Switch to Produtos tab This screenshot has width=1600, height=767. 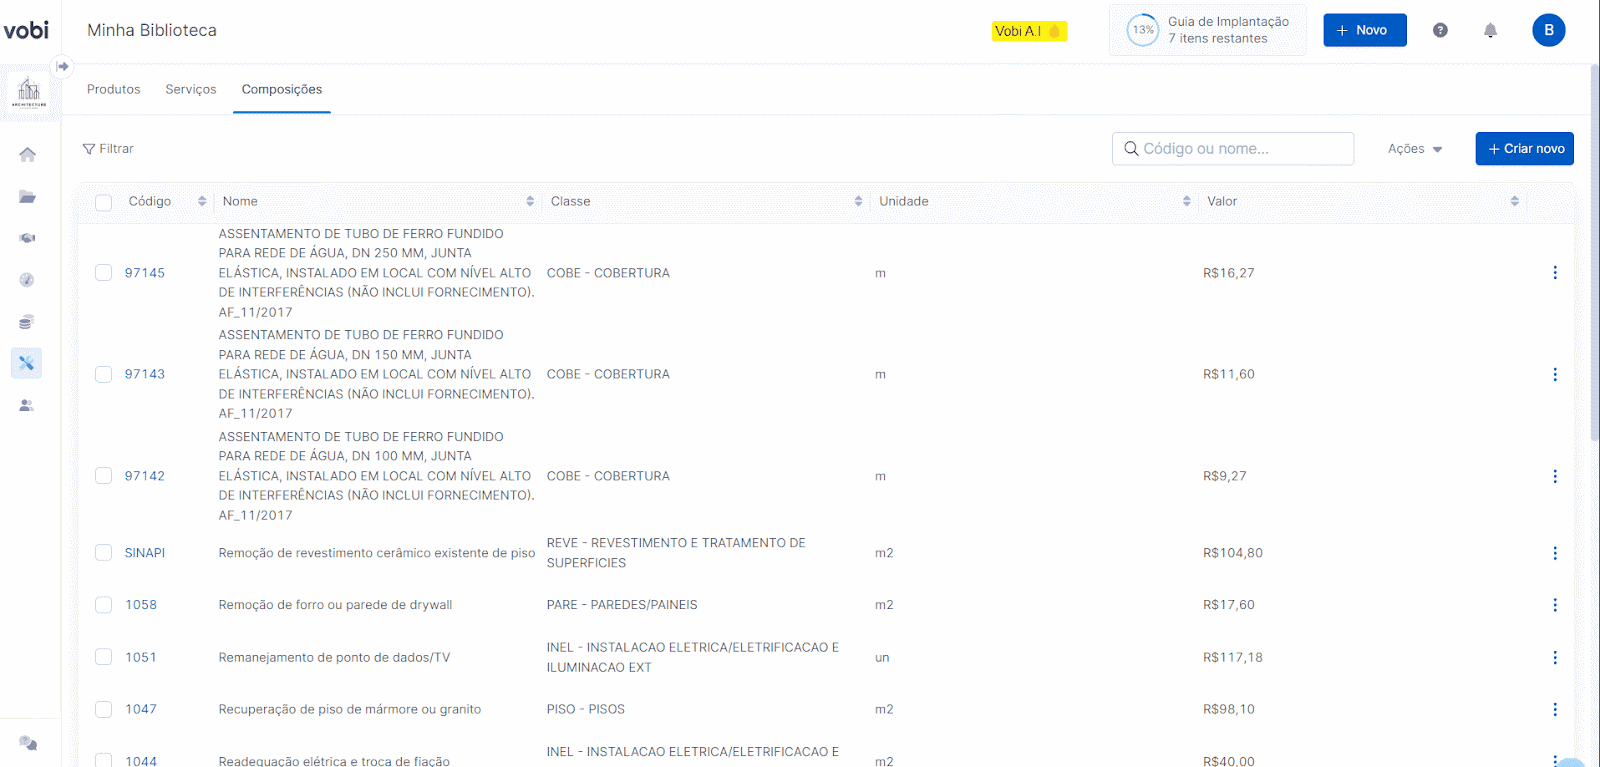114,89
